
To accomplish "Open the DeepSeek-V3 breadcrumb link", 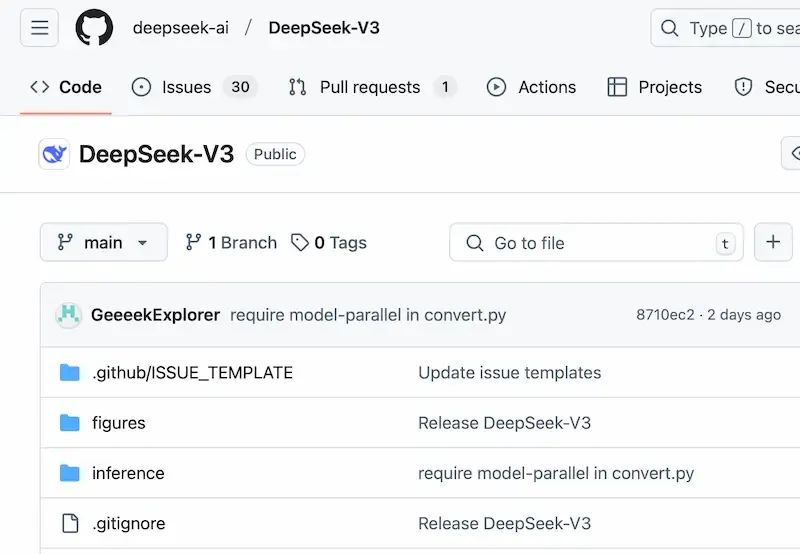I will click(x=324, y=28).
